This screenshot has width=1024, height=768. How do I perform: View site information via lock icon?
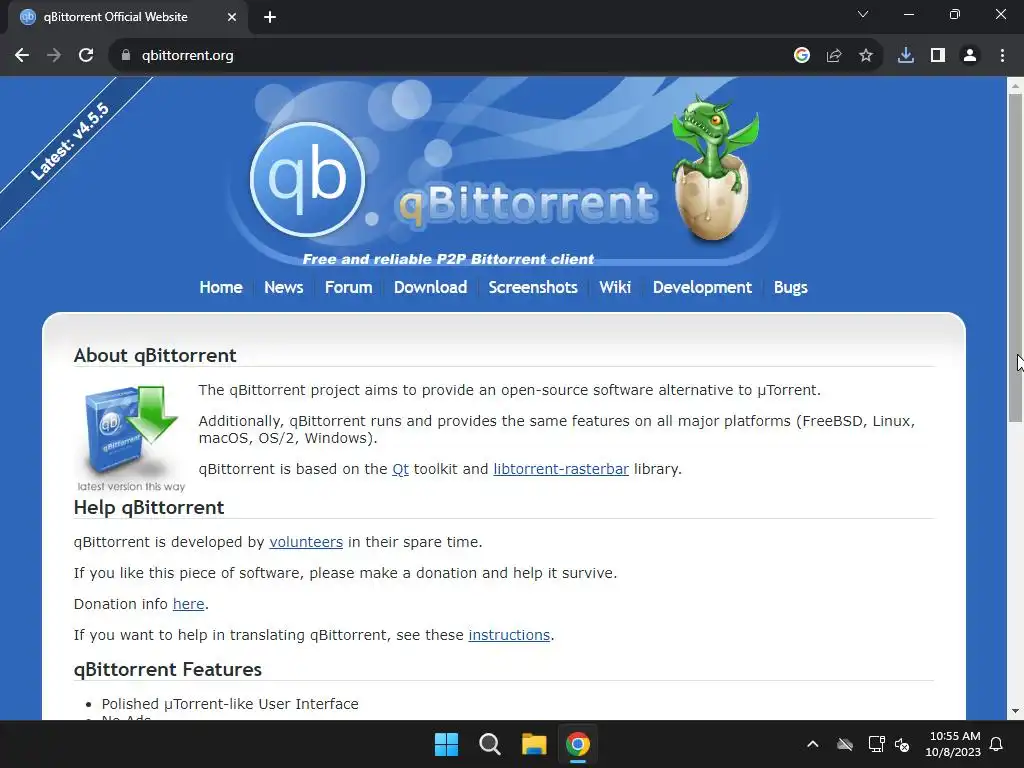point(126,56)
